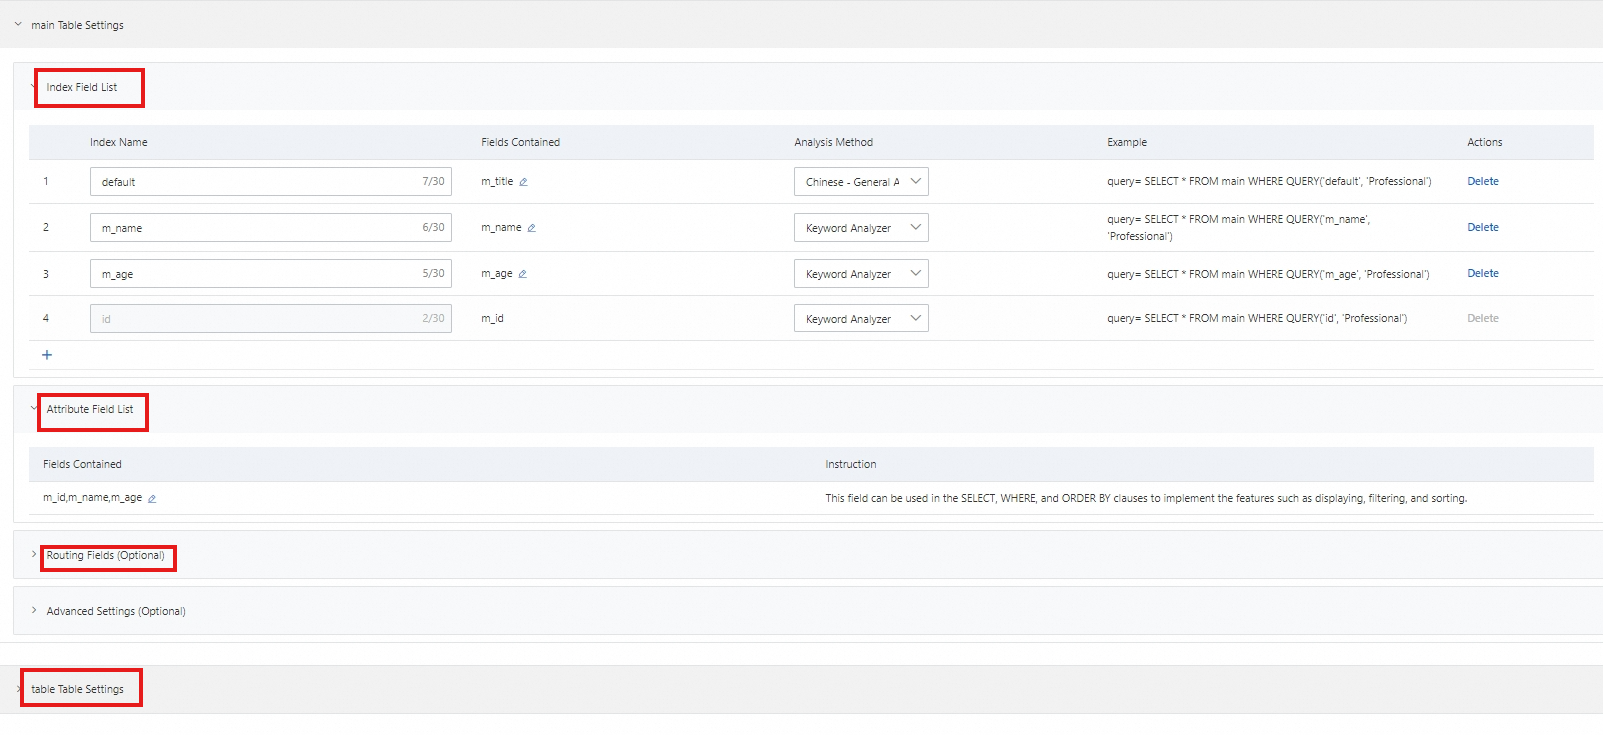Click the m_id,m_name,m_age attribute fields text
Viewport: 1603px width, 735px height.
tap(92, 497)
